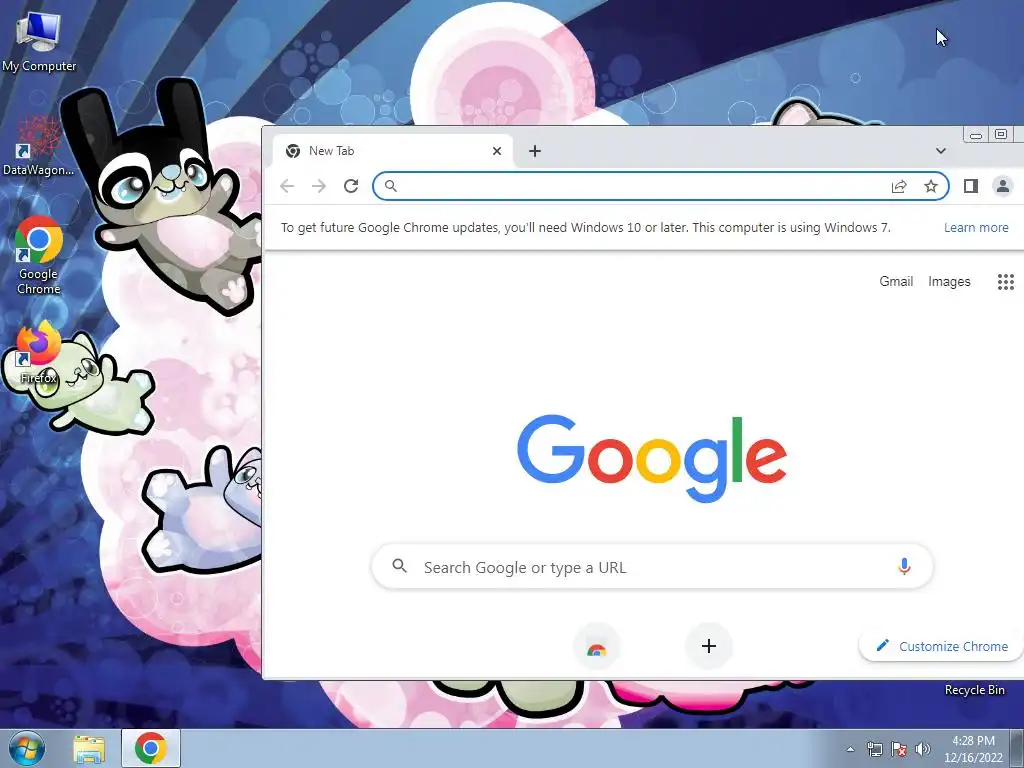The image size is (1024, 768).
Task: Start voice search with microphone icon
Action: pos(904,566)
